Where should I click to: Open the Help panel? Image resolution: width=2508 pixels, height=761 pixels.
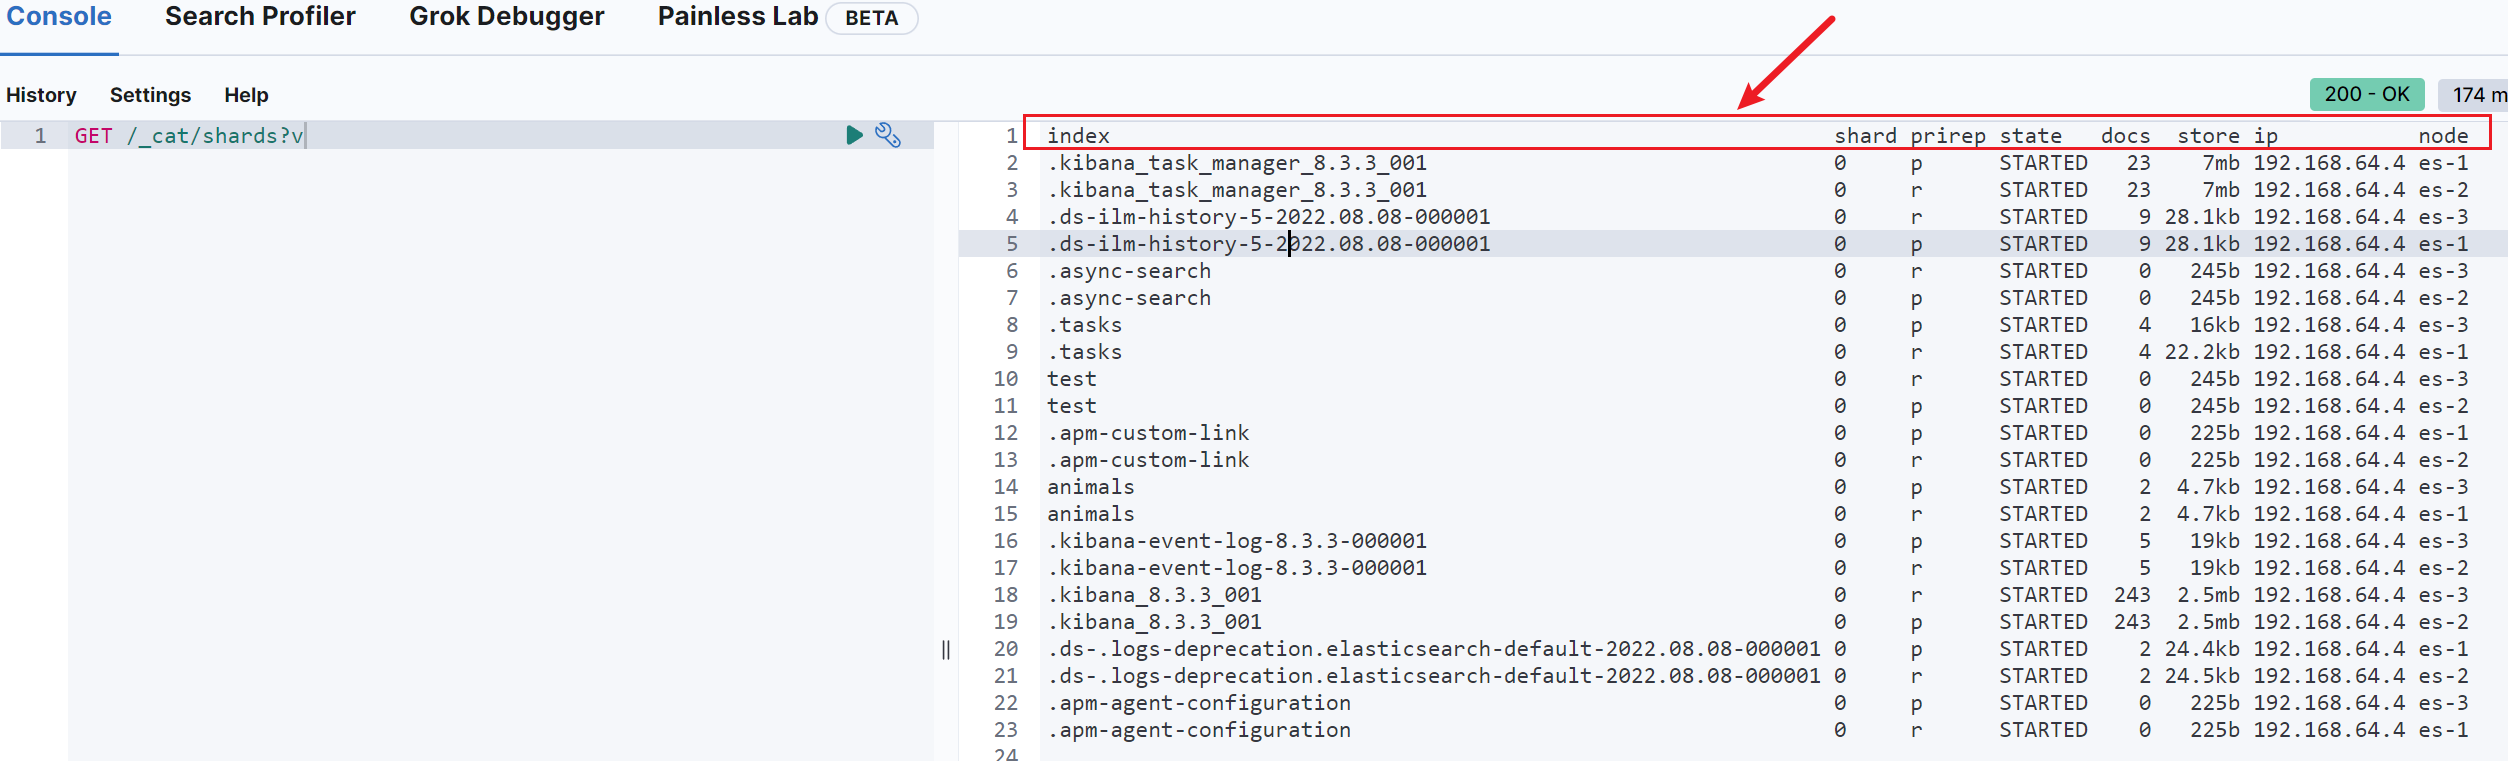click(246, 95)
